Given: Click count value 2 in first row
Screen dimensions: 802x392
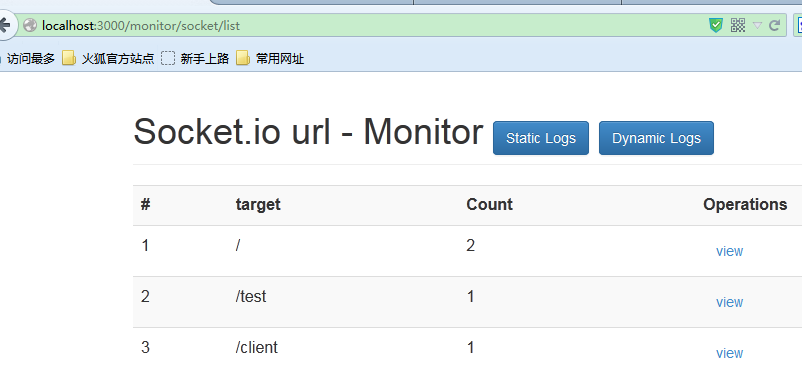Looking at the screenshot, I should [x=471, y=246].
